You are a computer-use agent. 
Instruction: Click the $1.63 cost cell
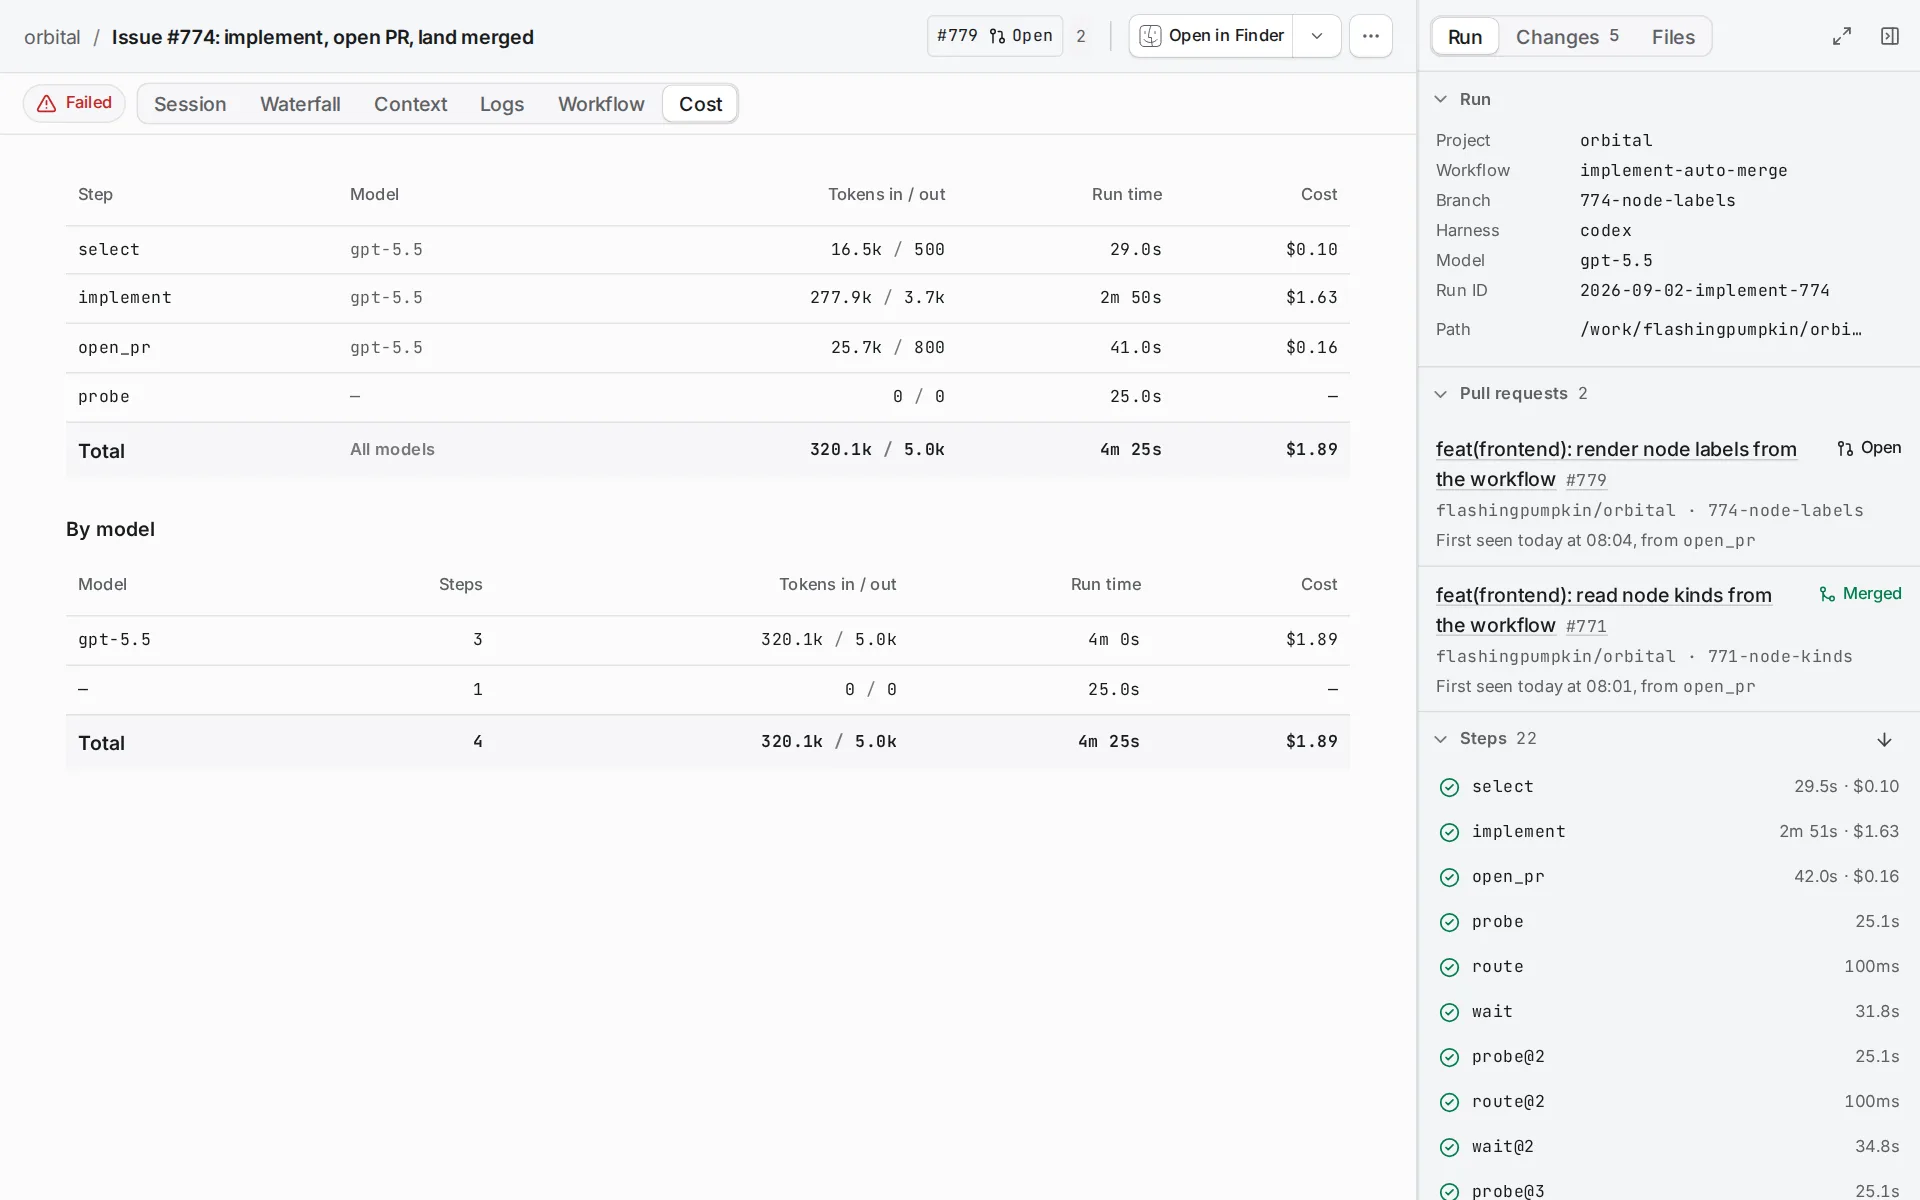pos(1311,298)
